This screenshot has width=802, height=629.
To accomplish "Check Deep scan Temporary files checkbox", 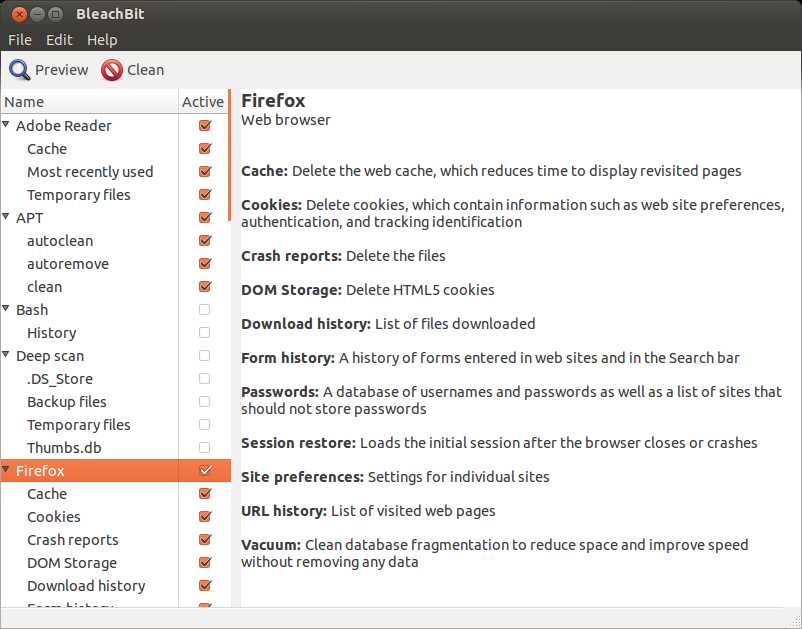I will click(x=204, y=424).
